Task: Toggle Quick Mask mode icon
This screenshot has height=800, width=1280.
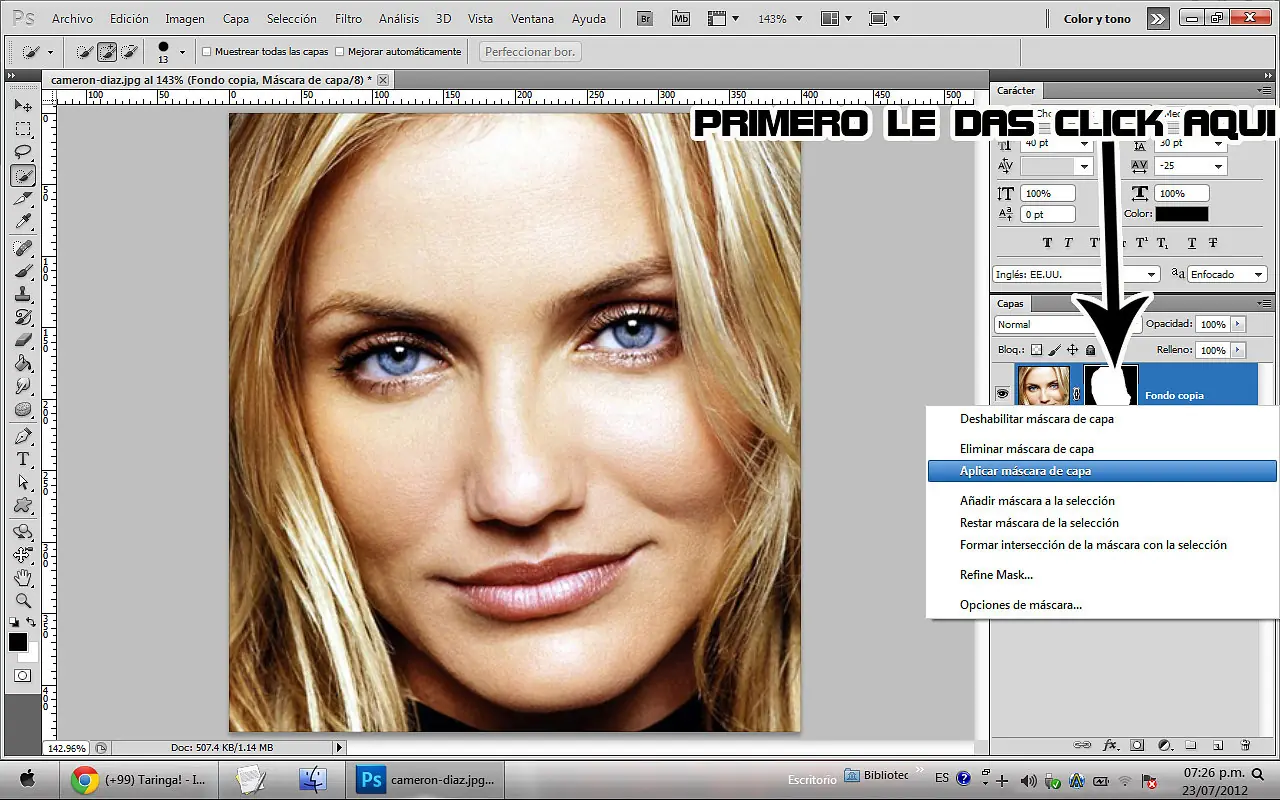Action: (x=22, y=676)
